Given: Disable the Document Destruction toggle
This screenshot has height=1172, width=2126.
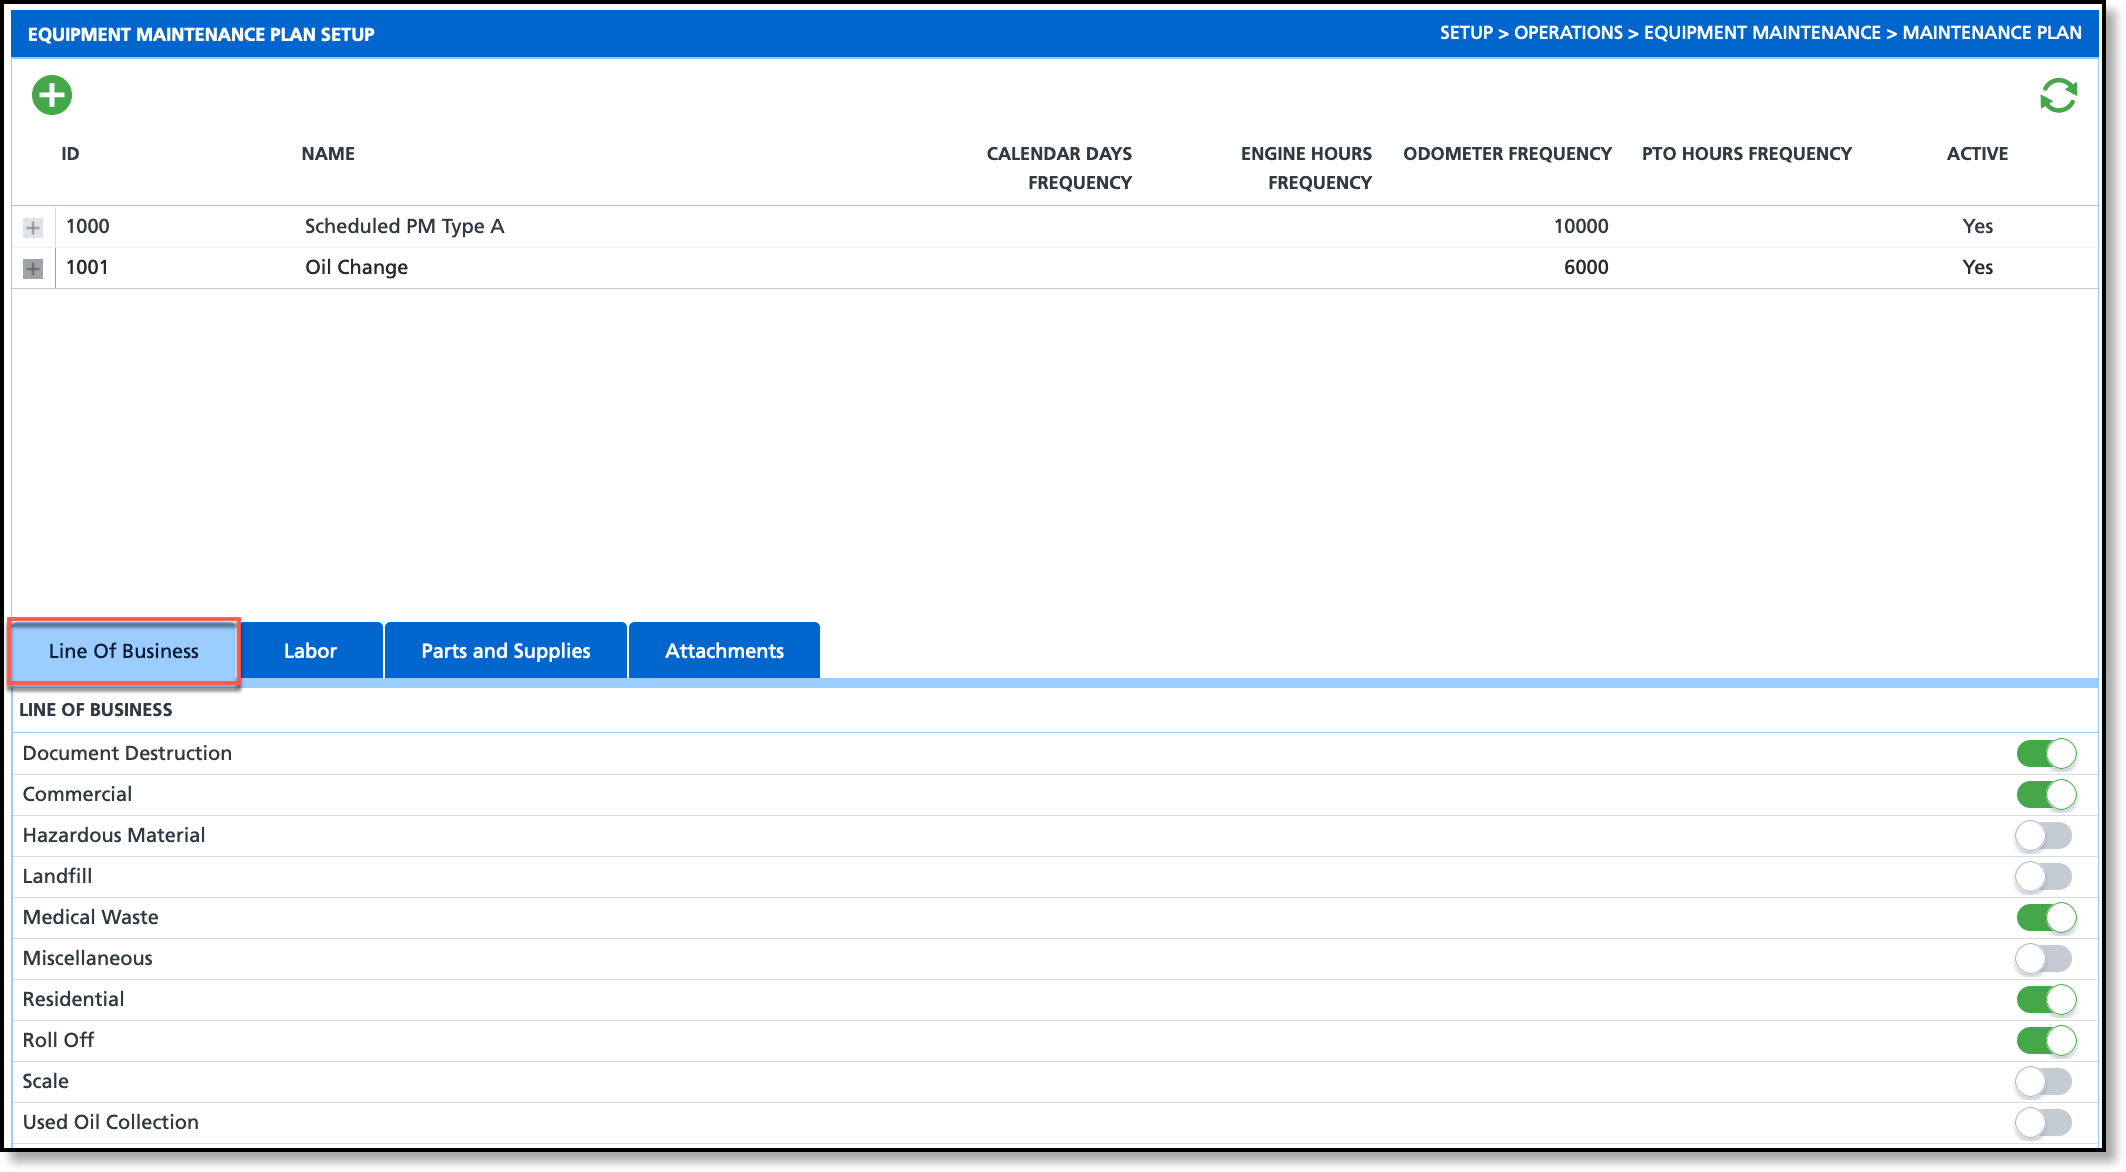Looking at the screenshot, I should (x=2045, y=753).
